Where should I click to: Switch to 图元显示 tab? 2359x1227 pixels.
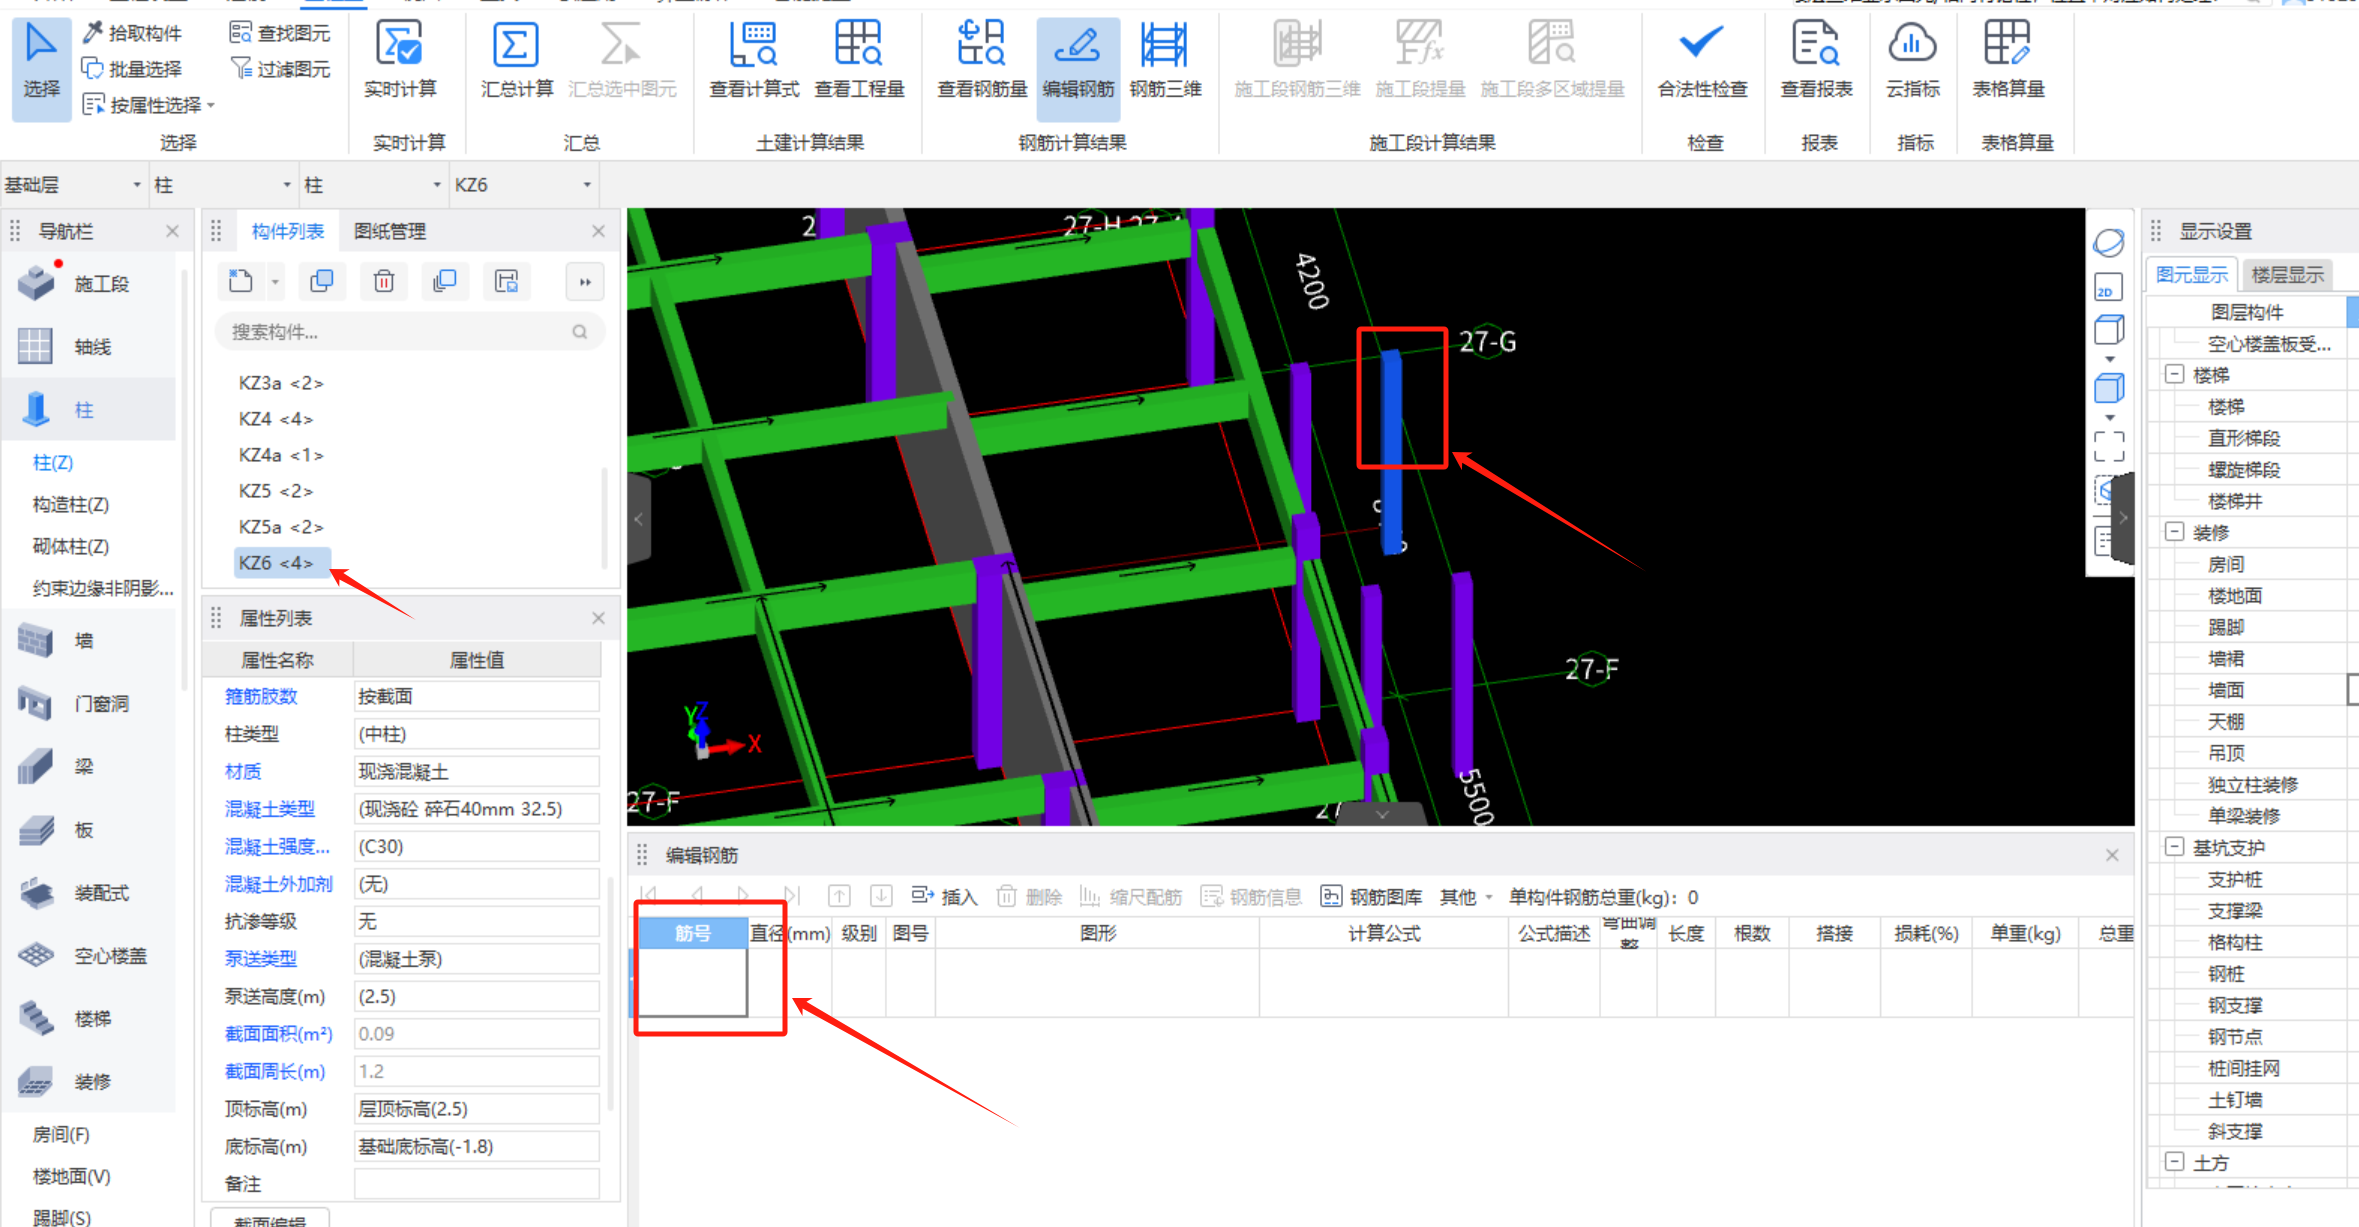[2192, 274]
